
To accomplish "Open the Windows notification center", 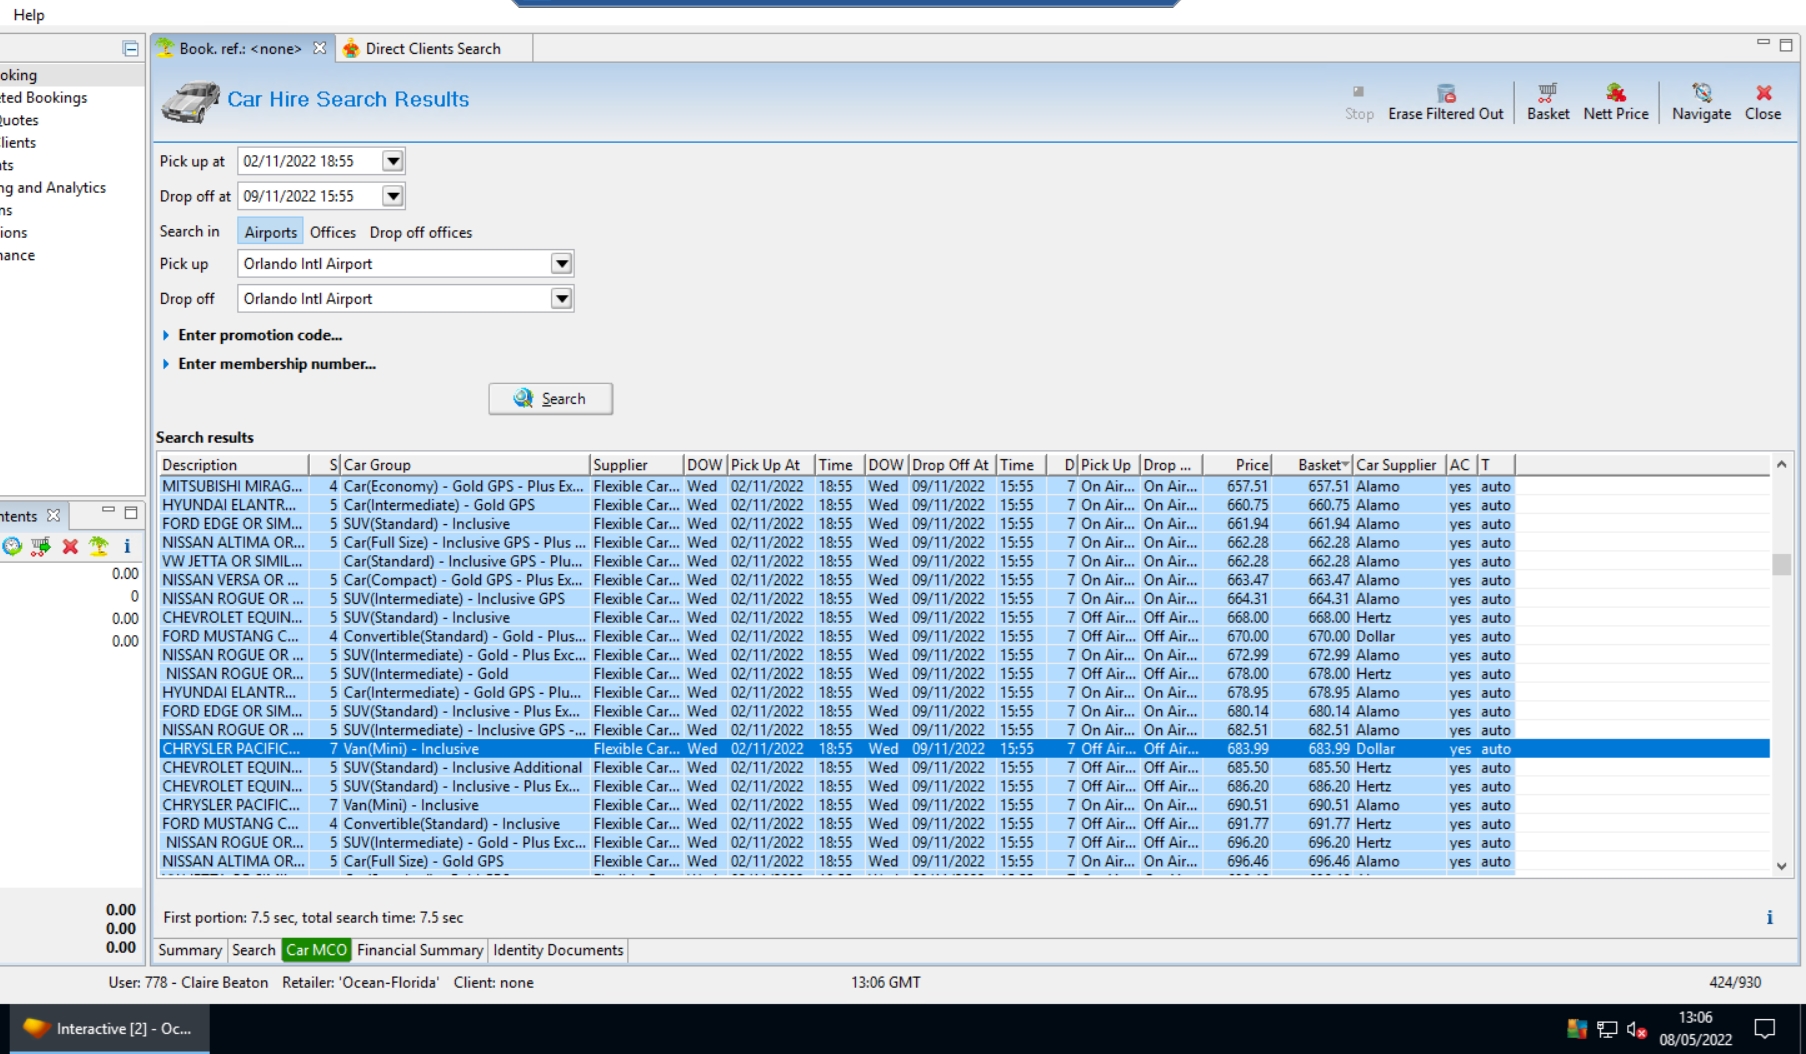I will pos(1765,1029).
